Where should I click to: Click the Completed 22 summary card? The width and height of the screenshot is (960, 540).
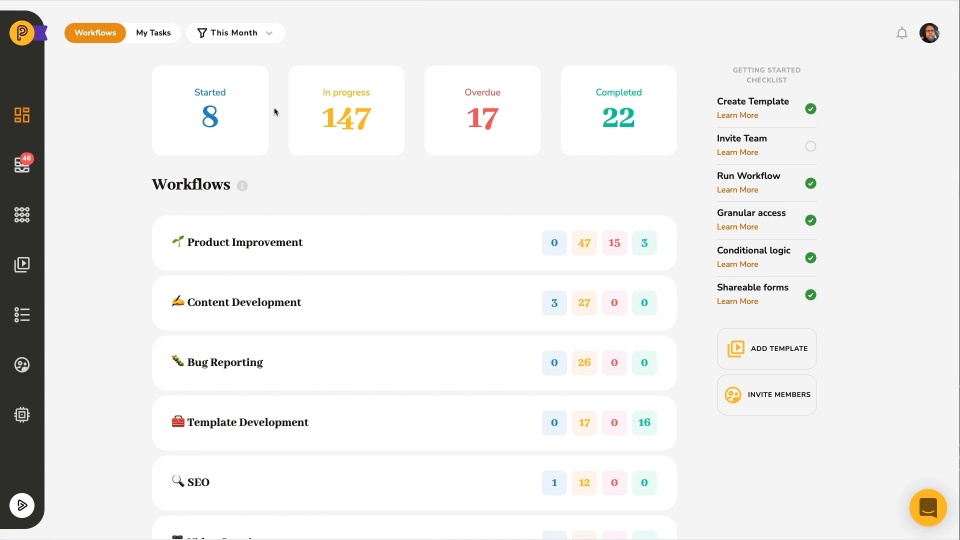[x=619, y=110]
